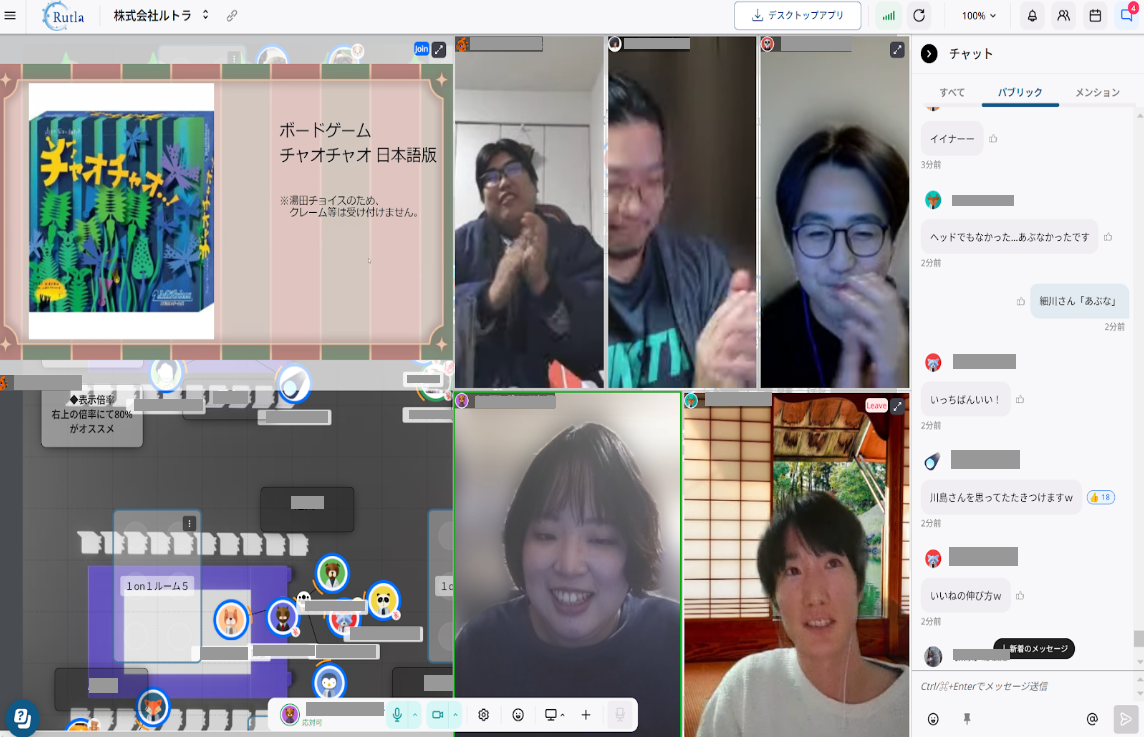This screenshot has height=737, width=1144.
Task: Insert a mention with the @ icon
Action: point(1092,718)
